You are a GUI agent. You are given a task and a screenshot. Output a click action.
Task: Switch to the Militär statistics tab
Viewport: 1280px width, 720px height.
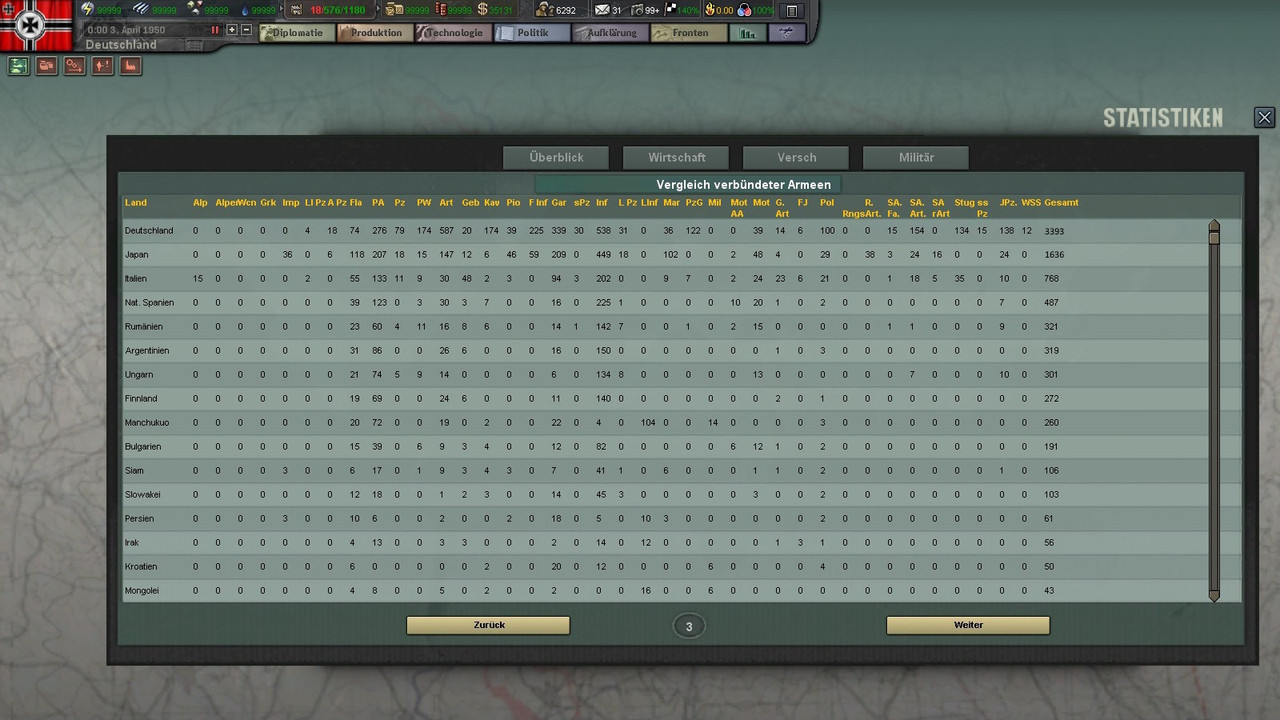pyautogui.click(x=916, y=157)
